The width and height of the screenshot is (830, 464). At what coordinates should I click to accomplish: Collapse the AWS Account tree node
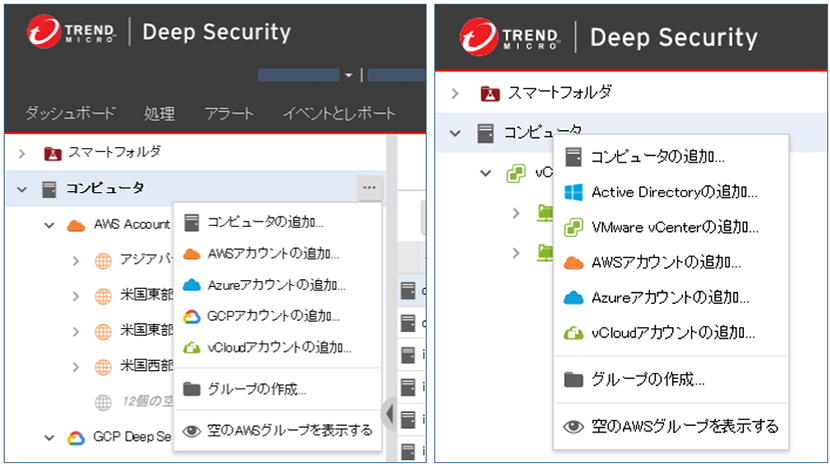pos(48,225)
